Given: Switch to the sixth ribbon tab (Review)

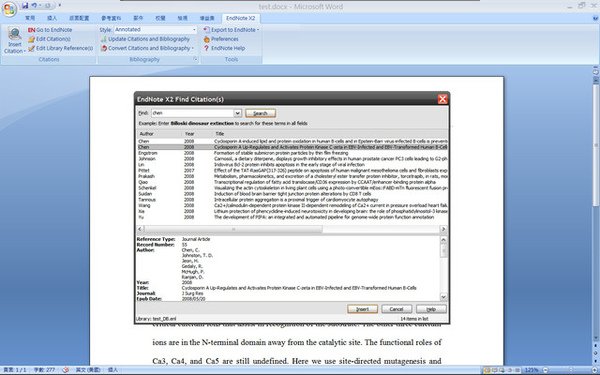Looking at the screenshot, I should pos(160,18).
